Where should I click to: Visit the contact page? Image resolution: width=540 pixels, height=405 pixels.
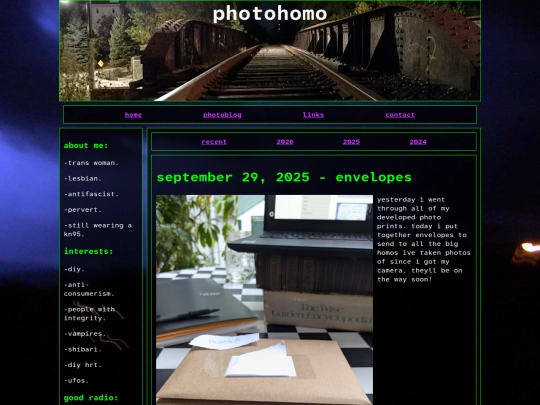click(x=400, y=115)
